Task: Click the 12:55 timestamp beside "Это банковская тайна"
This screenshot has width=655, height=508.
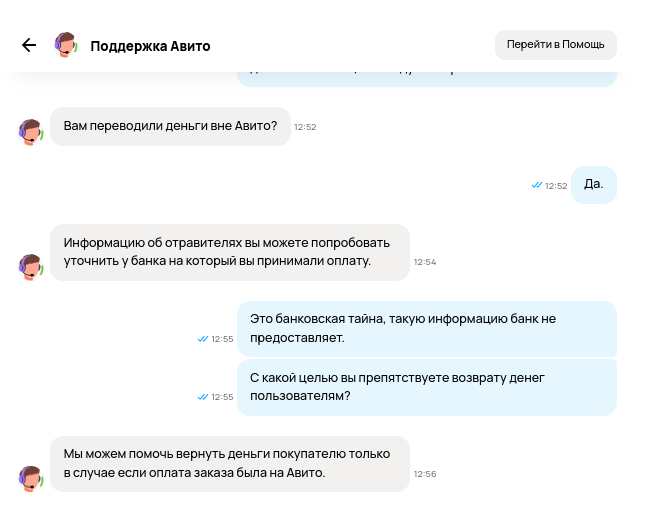Action: (x=222, y=339)
